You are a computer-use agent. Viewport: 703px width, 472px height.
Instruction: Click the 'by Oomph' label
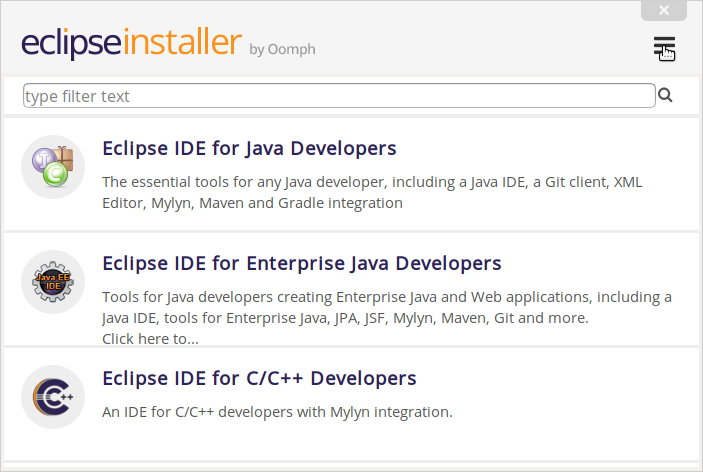pyautogui.click(x=282, y=49)
